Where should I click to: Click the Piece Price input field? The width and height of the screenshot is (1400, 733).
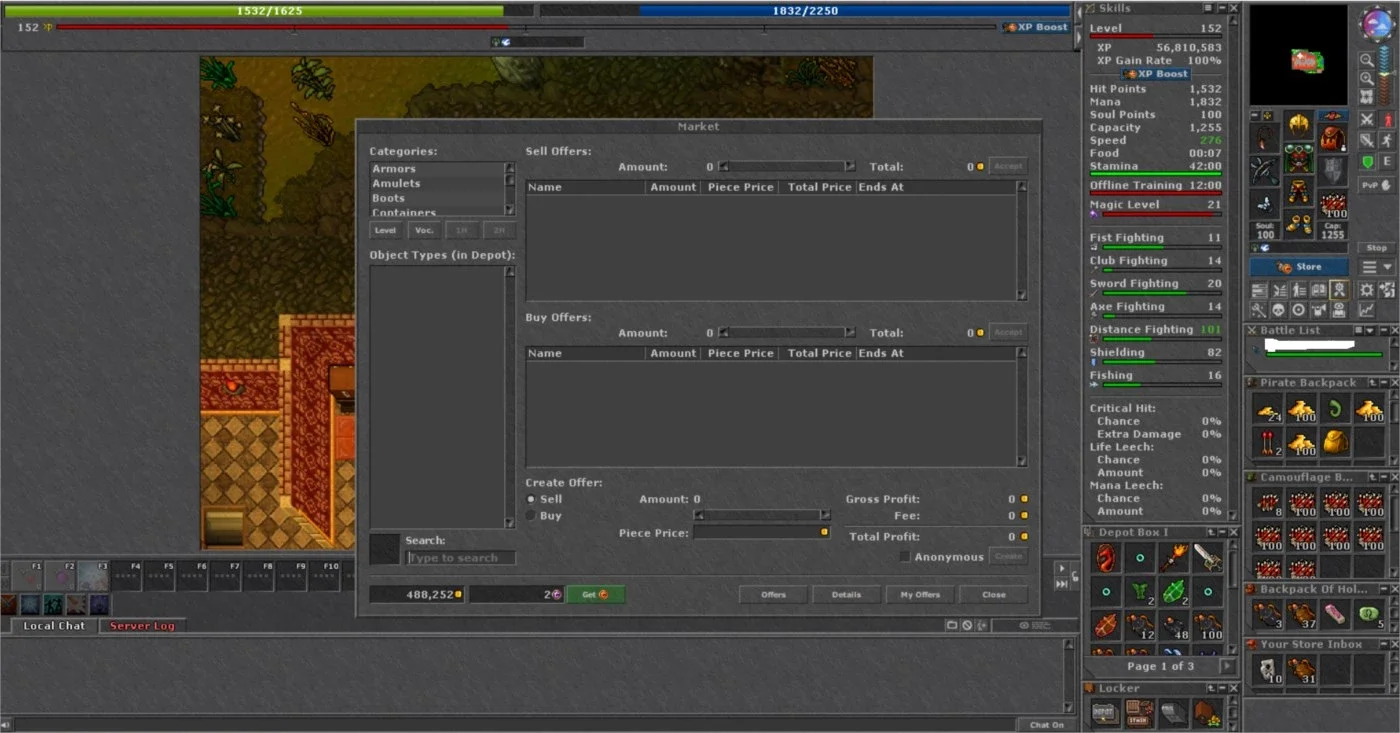pos(762,533)
